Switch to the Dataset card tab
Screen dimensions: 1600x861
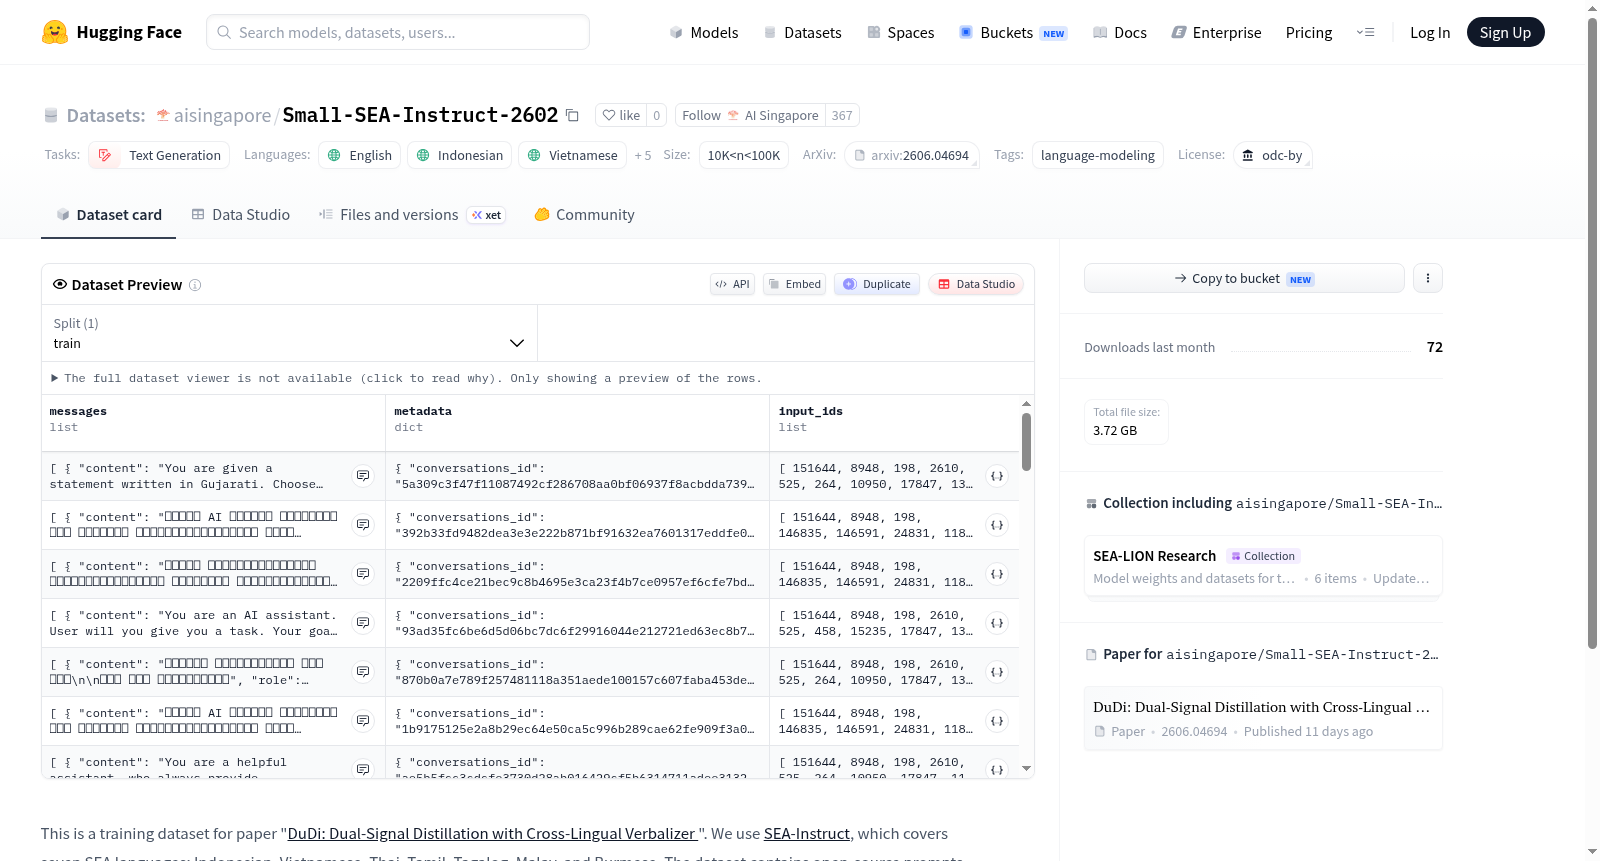point(109,214)
